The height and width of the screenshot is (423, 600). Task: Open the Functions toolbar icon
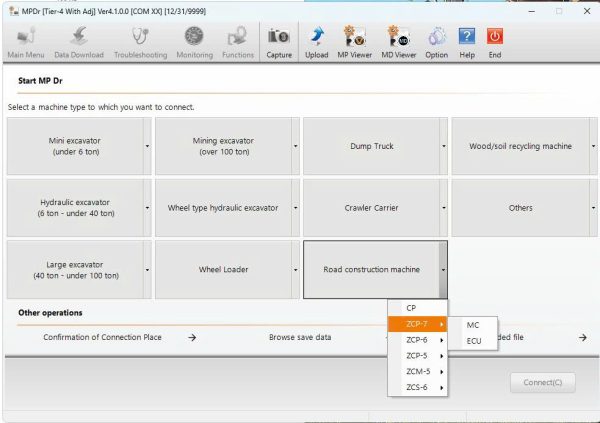[x=238, y=42]
